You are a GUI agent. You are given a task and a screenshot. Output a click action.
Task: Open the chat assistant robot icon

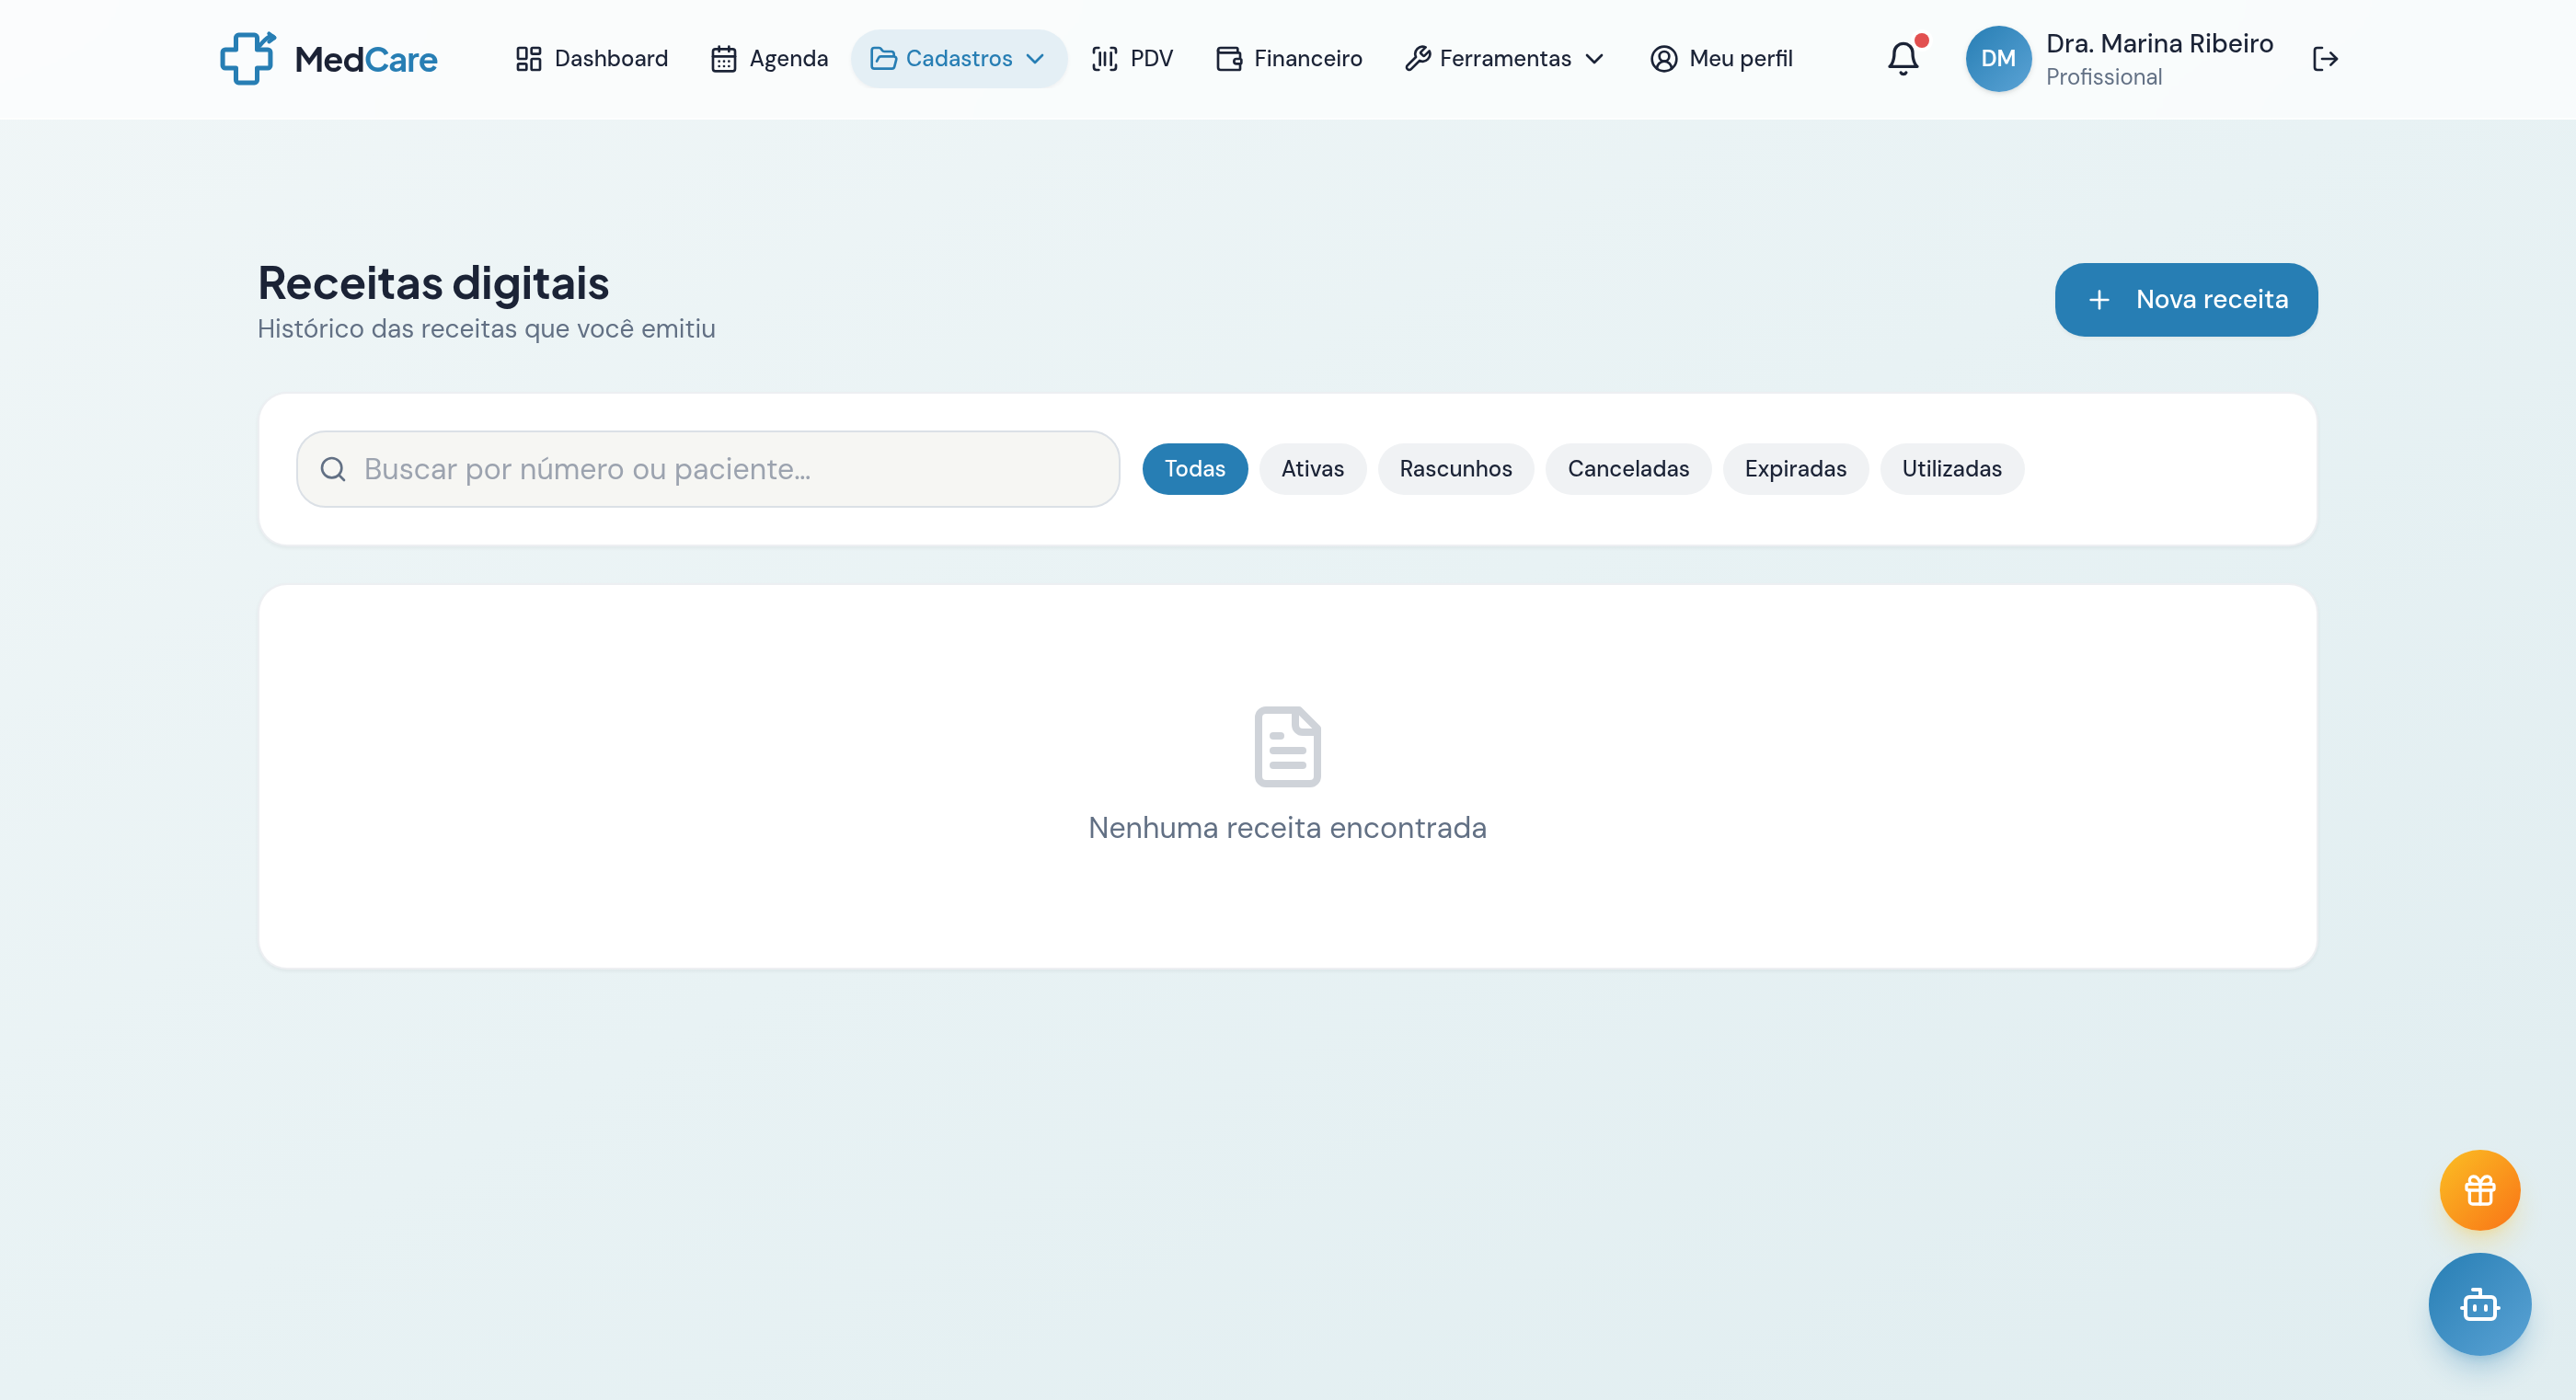pyautogui.click(x=2479, y=1304)
